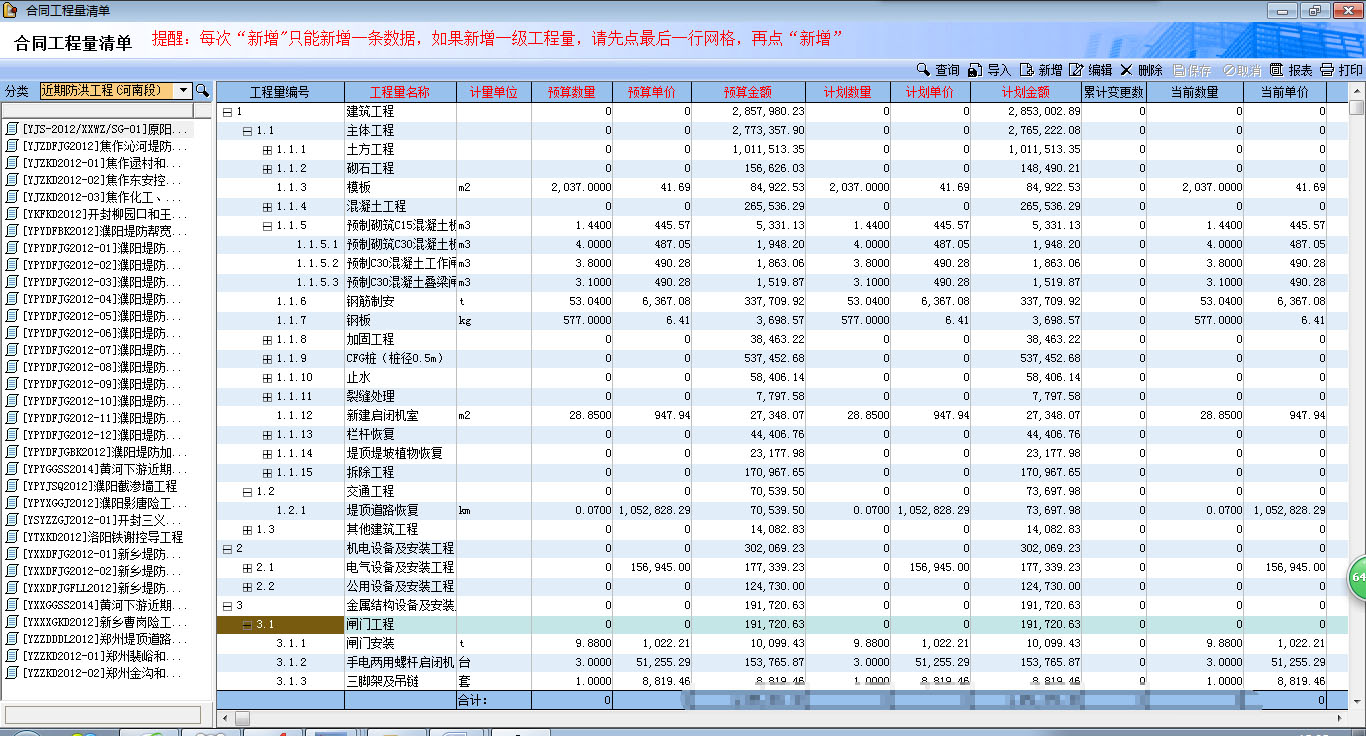The image size is (1366, 736).
Task: Click the filter input above project list
Action: (x=98, y=111)
